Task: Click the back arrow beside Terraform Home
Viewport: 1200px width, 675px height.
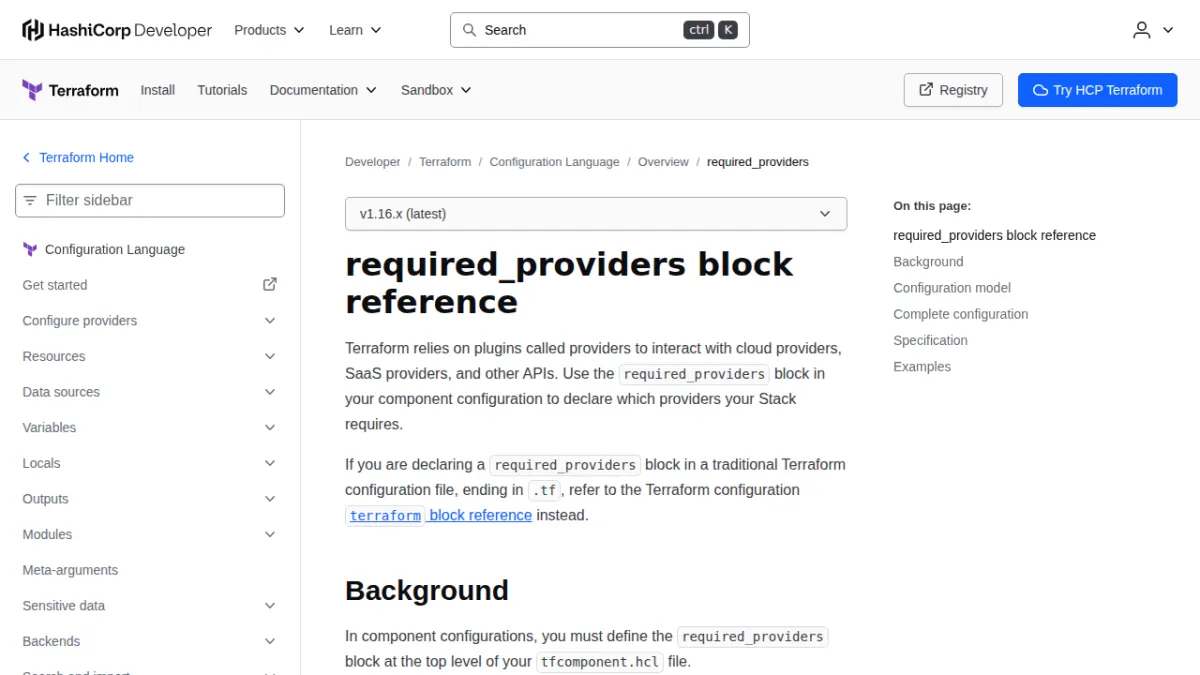Action: pyautogui.click(x=27, y=158)
